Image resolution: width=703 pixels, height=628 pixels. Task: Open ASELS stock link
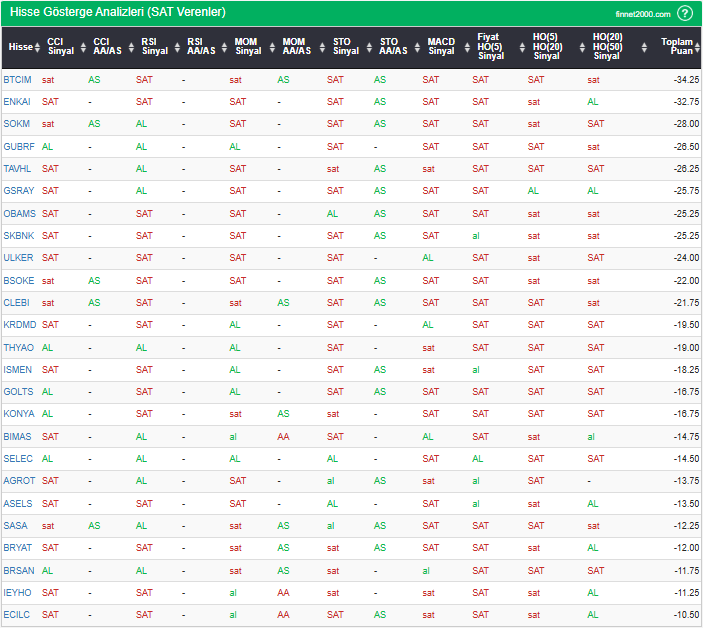[x=18, y=503]
